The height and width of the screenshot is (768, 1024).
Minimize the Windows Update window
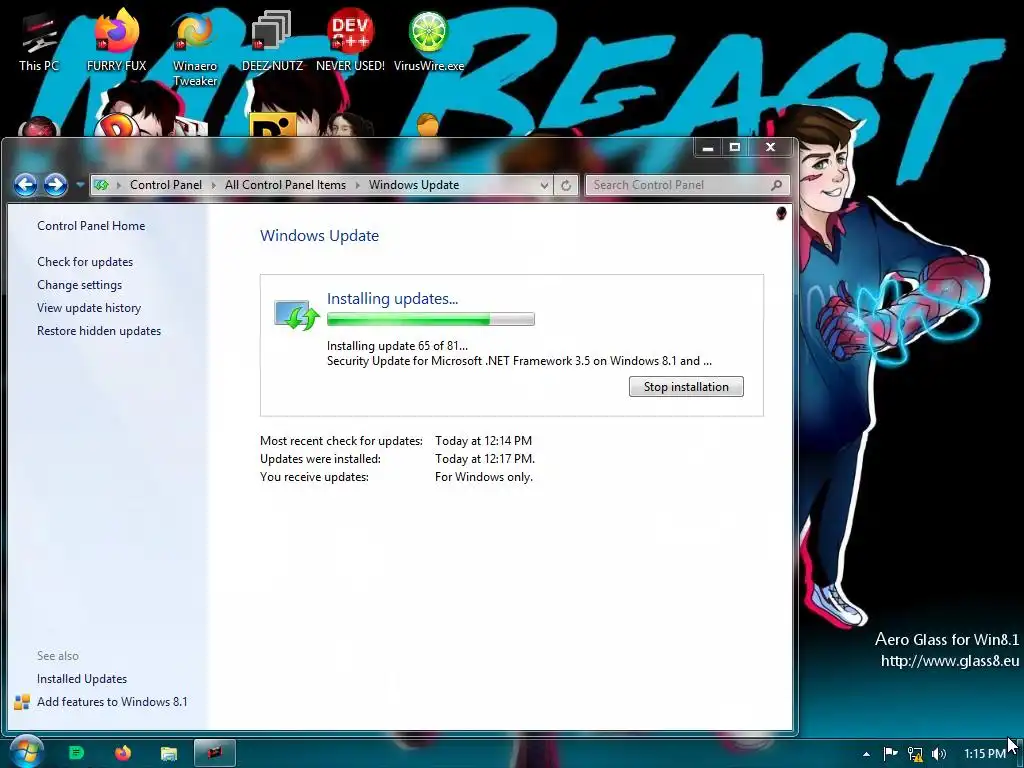point(707,148)
